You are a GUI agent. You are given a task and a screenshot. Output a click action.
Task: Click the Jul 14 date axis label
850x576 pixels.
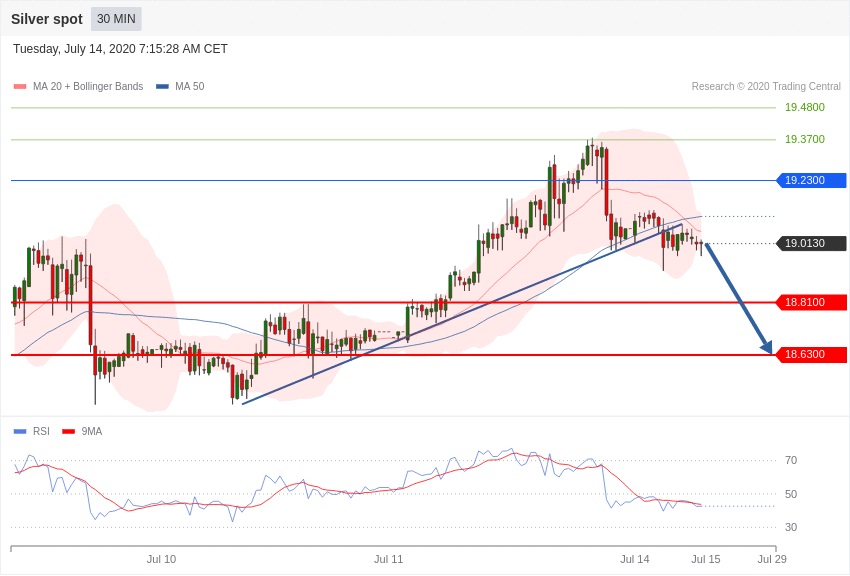(634, 559)
